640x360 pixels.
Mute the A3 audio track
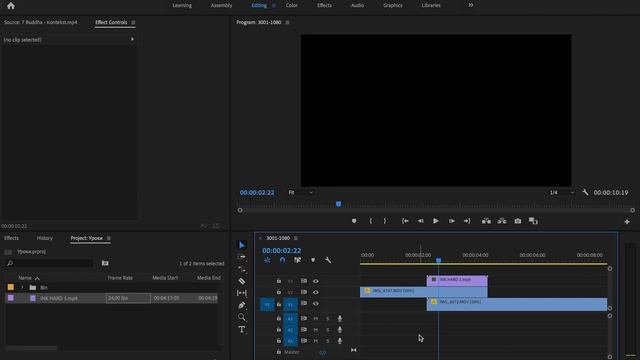click(x=316, y=341)
